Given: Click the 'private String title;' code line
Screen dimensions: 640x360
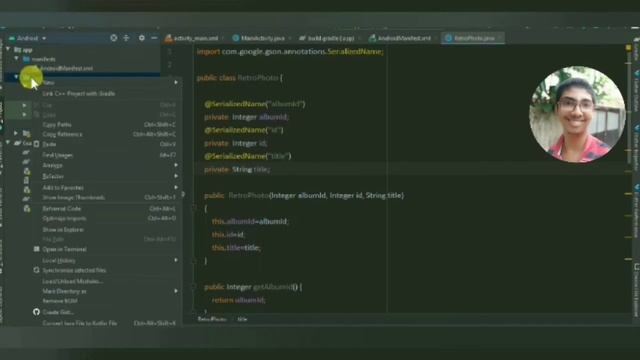Looking at the screenshot, I should pyautogui.click(x=237, y=169).
